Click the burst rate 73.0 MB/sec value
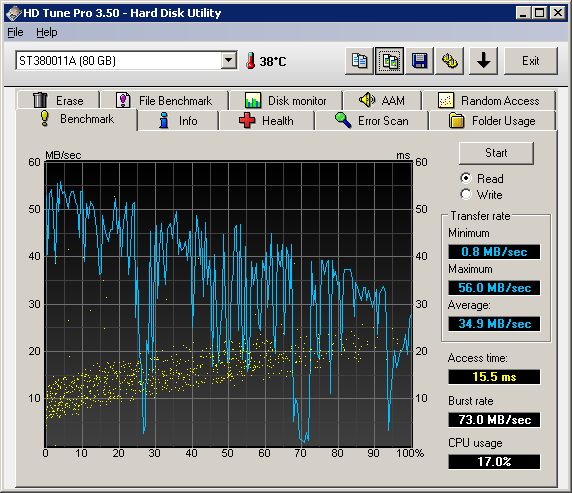This screenshot has height=493, width=572. [494, 420]
